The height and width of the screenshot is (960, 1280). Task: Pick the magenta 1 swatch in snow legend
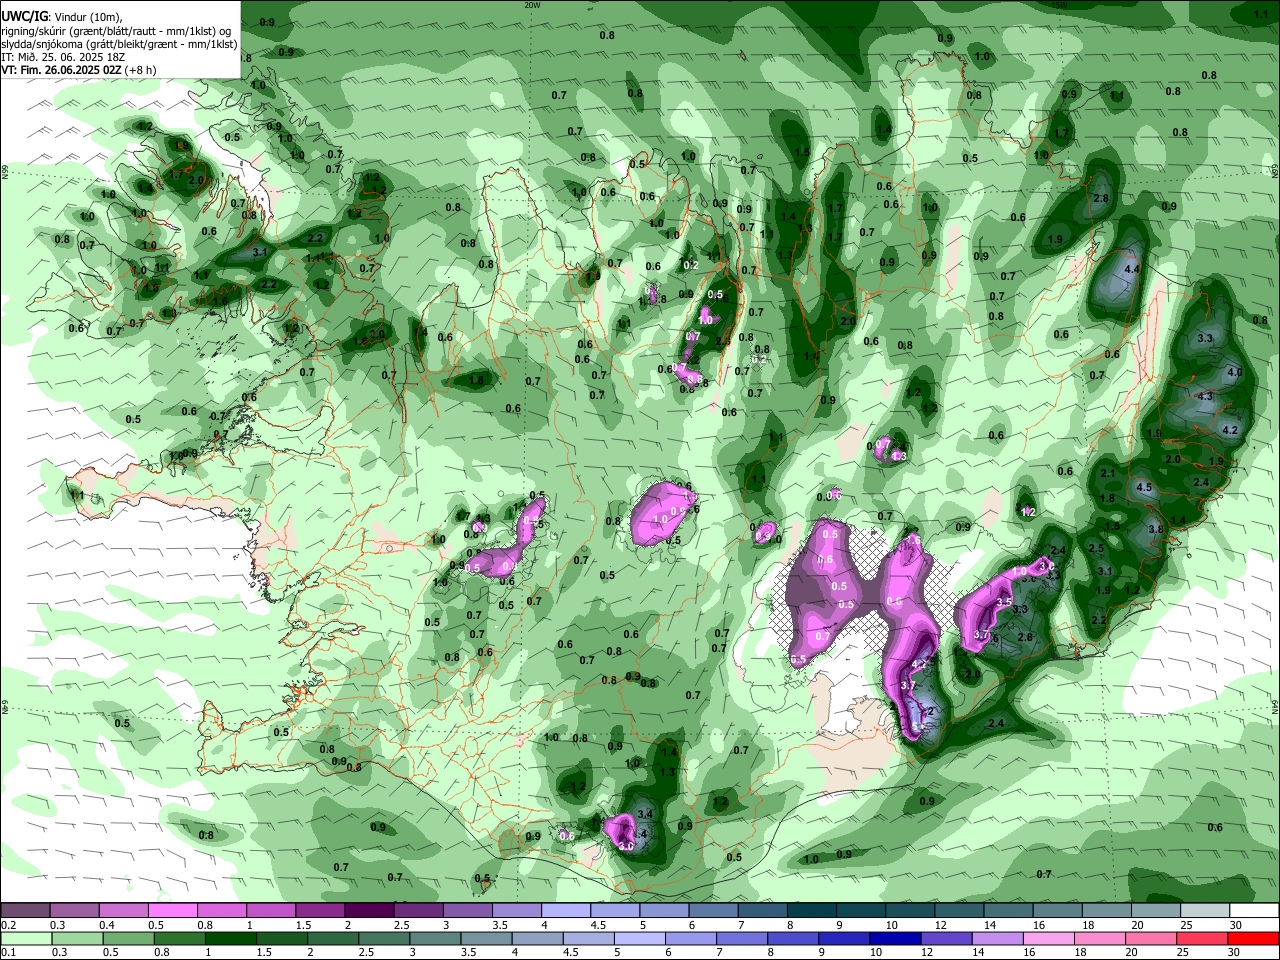pos(270,911)
